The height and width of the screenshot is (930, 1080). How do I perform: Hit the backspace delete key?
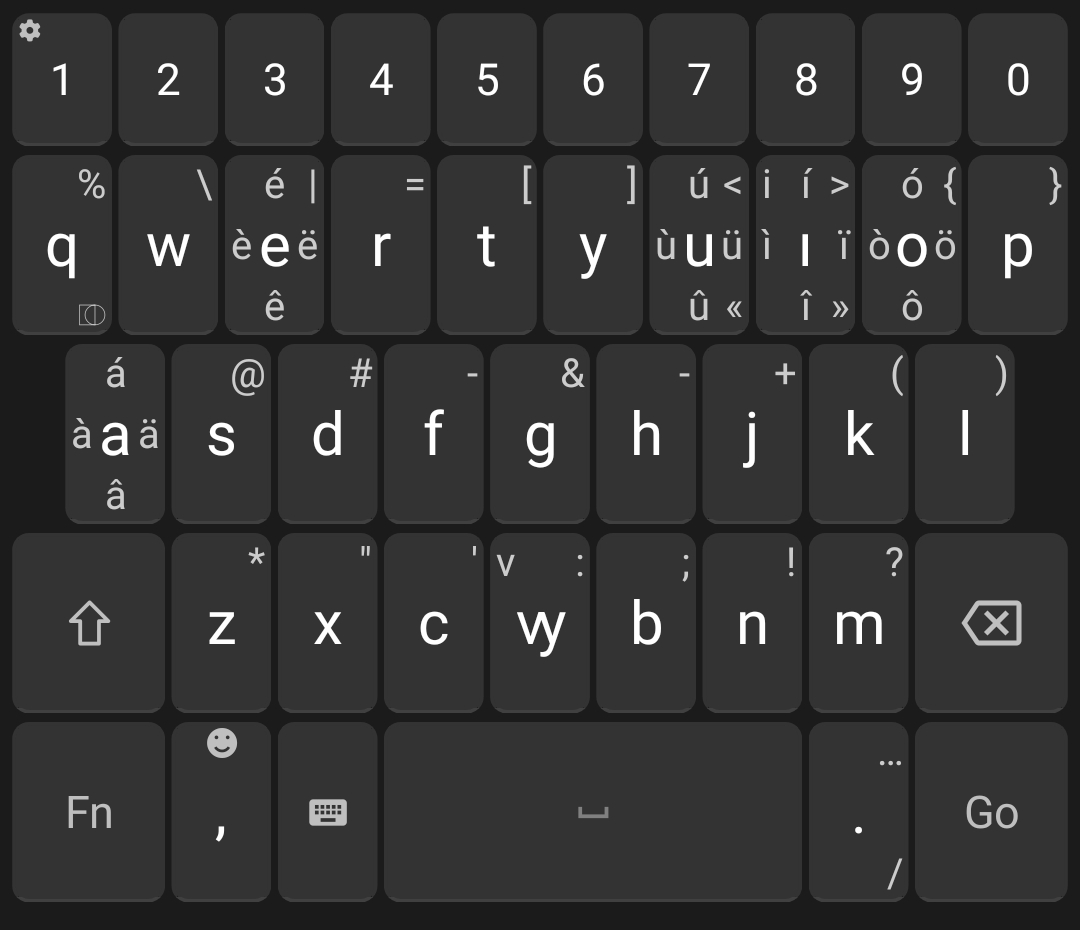pos(991,623)
